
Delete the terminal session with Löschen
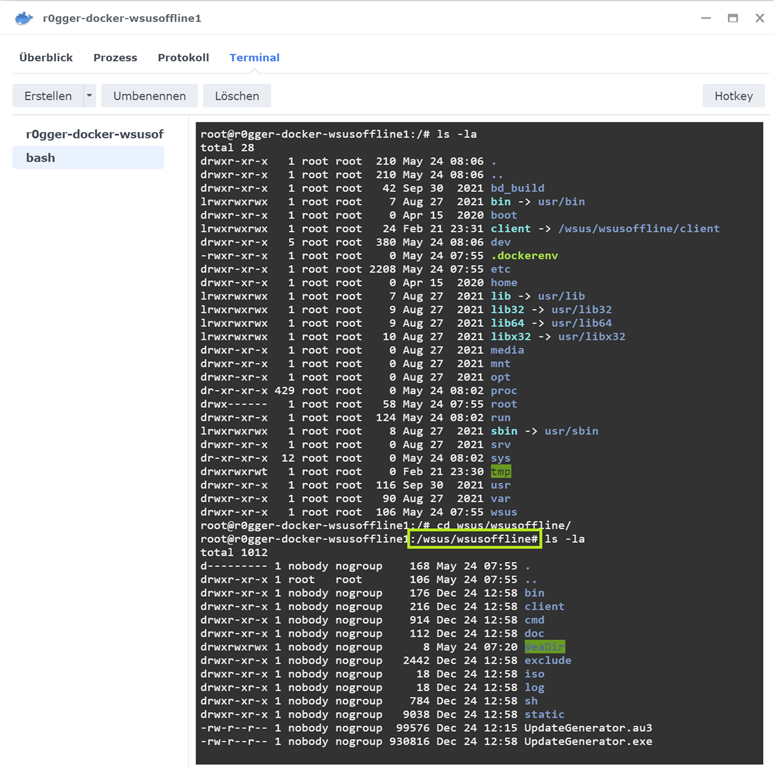coord(237,96)
